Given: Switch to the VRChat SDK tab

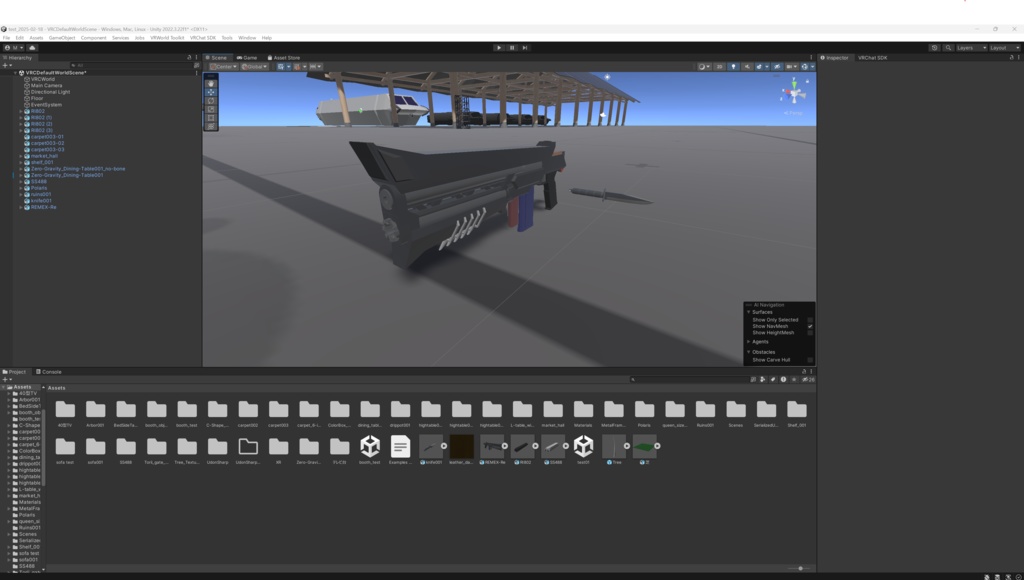Looking at the screenshot, I should pos(872,57).
